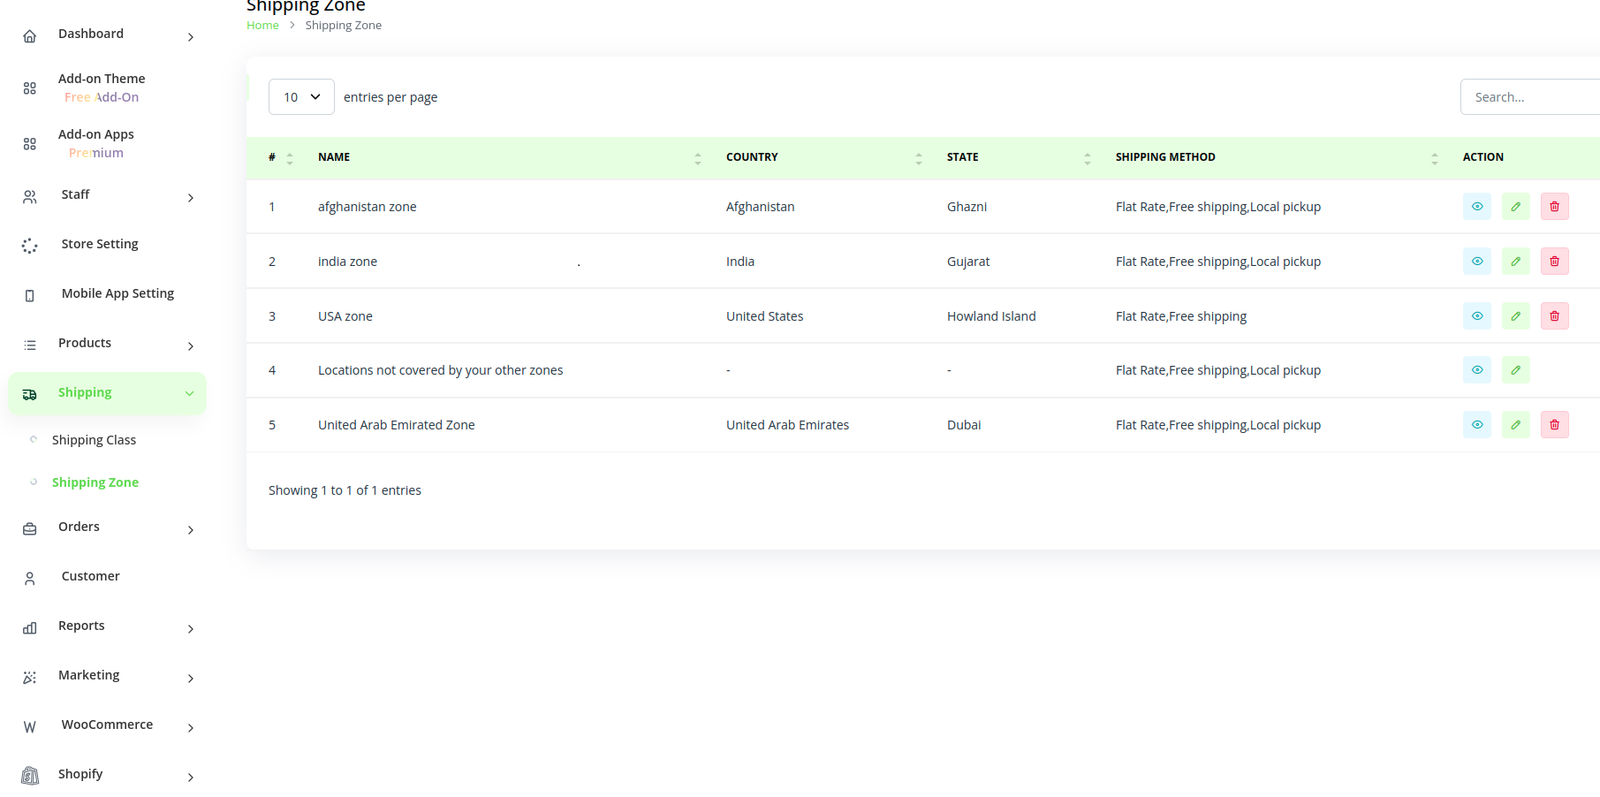Show USA zone details via eye icon
Viewport: 1600px width, 797px height.
tap(1476, 316)
